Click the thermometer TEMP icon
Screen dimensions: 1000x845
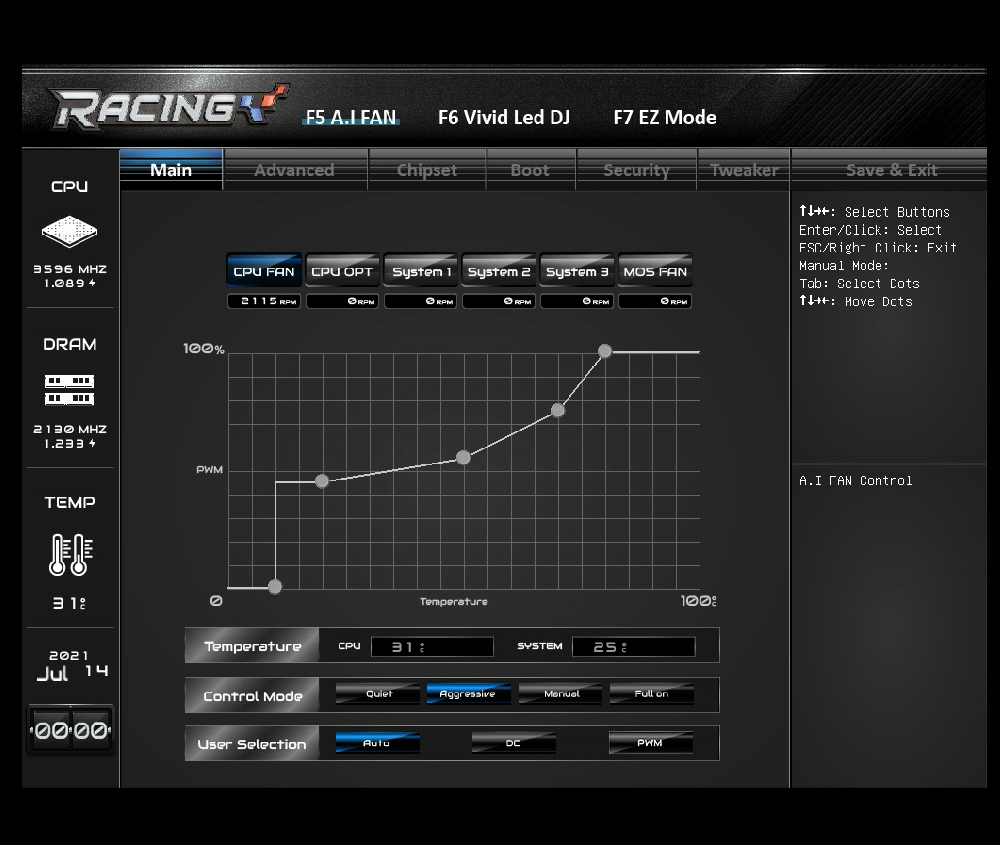[x=70, y=554]
